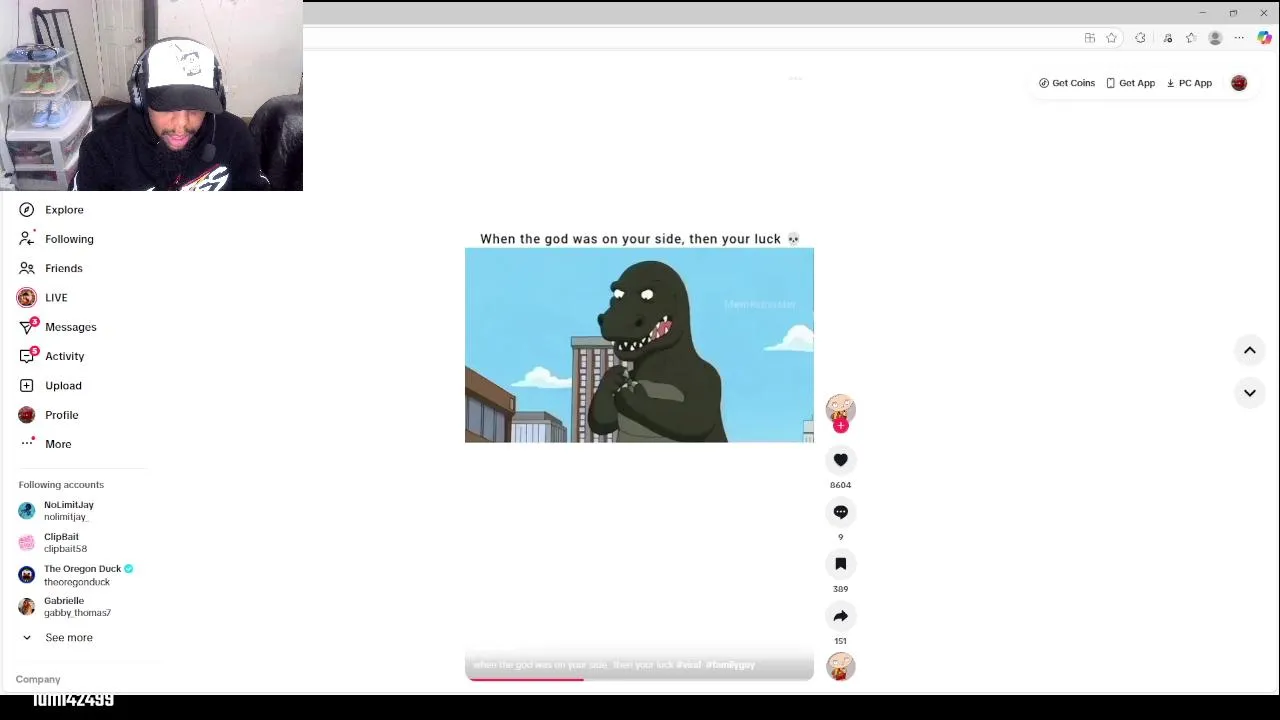Viewport: 1280px width, 720px height.
Task: Open the Copilot icon in browser
Action: [x=1265, y=38]
